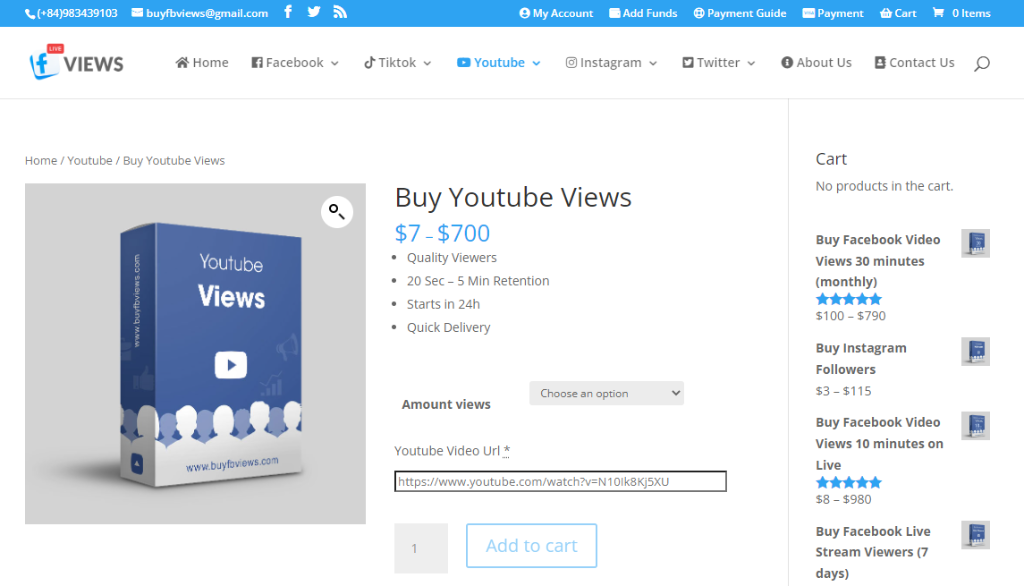The image size is (1024, 586).
Task: Click Home in the breadcrumb
Action: coord(41,161)
